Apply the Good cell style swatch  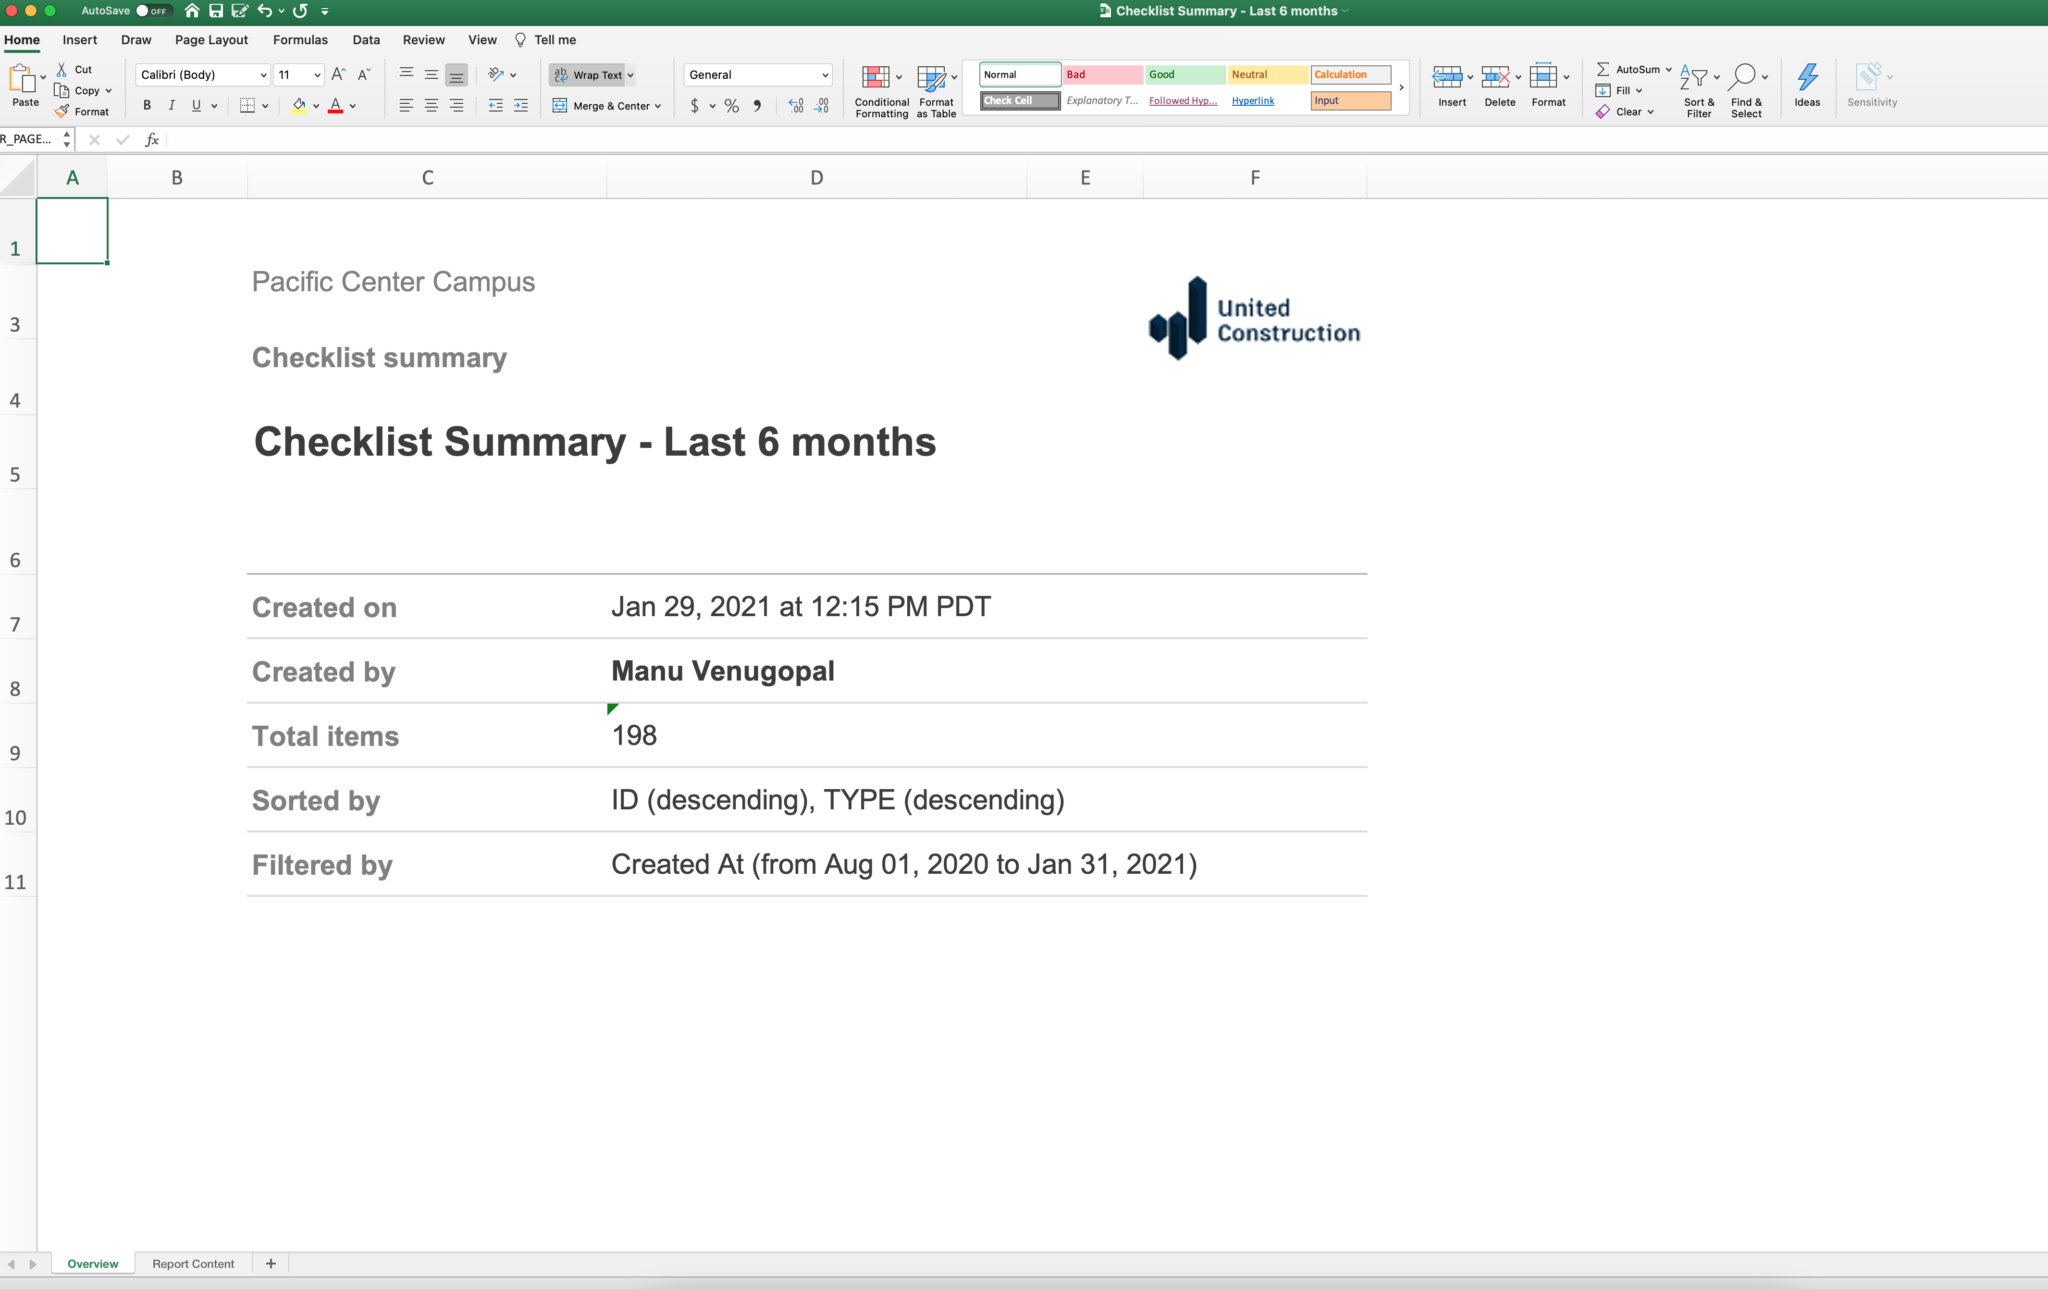click(x=1184, y=75)
